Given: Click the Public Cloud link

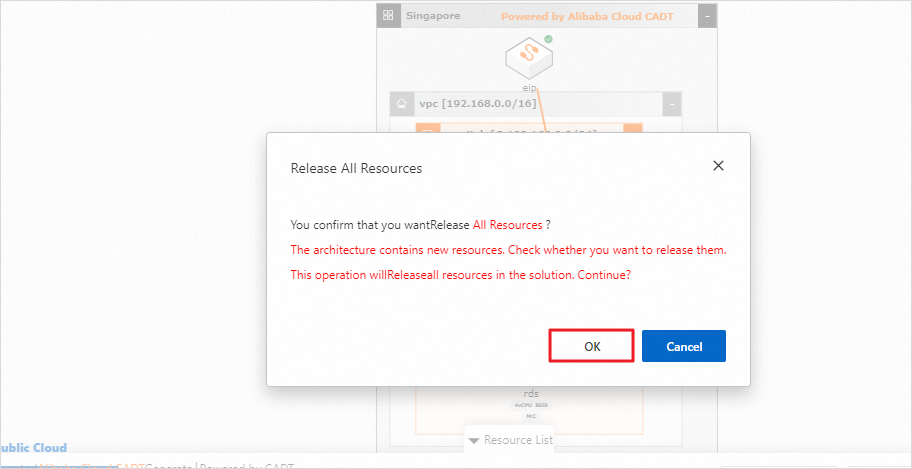Looking at the screenshot, I should click(x=33, y=448).
